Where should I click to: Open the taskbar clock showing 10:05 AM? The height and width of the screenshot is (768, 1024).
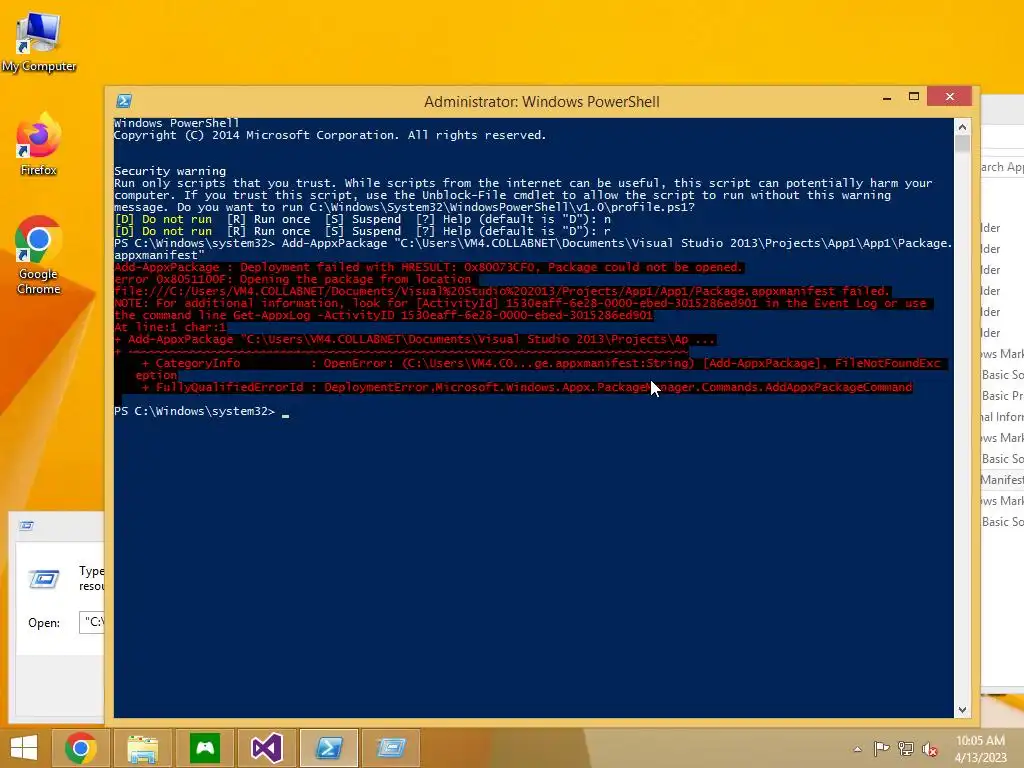(x=981, y=748)
